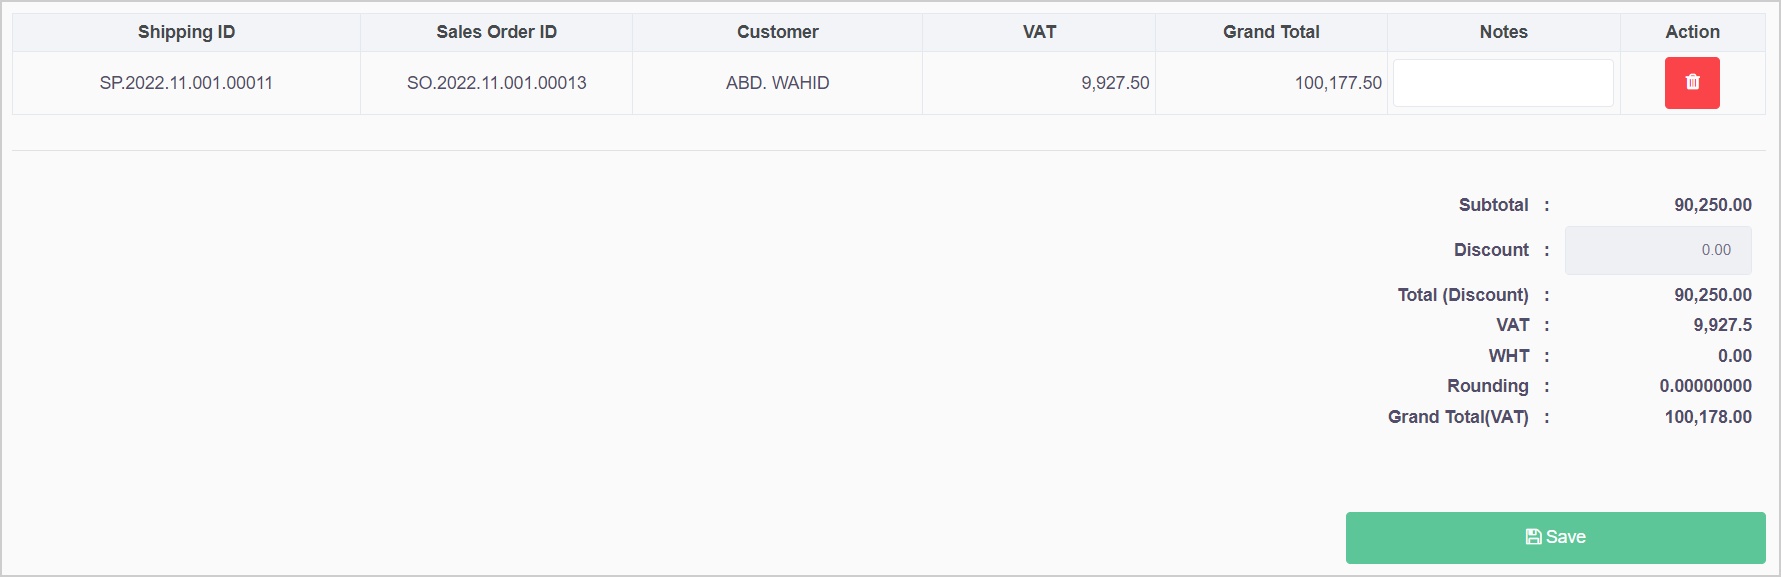This screenshot has height=577, width=1781.
Task: Click the Shipping ID column header
Action: pos(186,32)
